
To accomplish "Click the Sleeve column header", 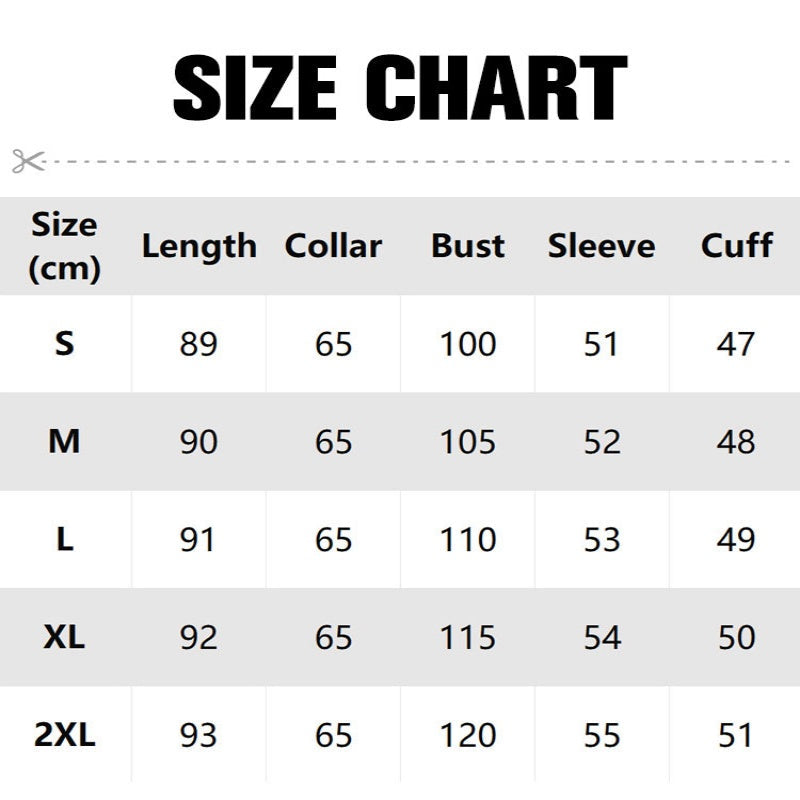I will coord(601,246).
